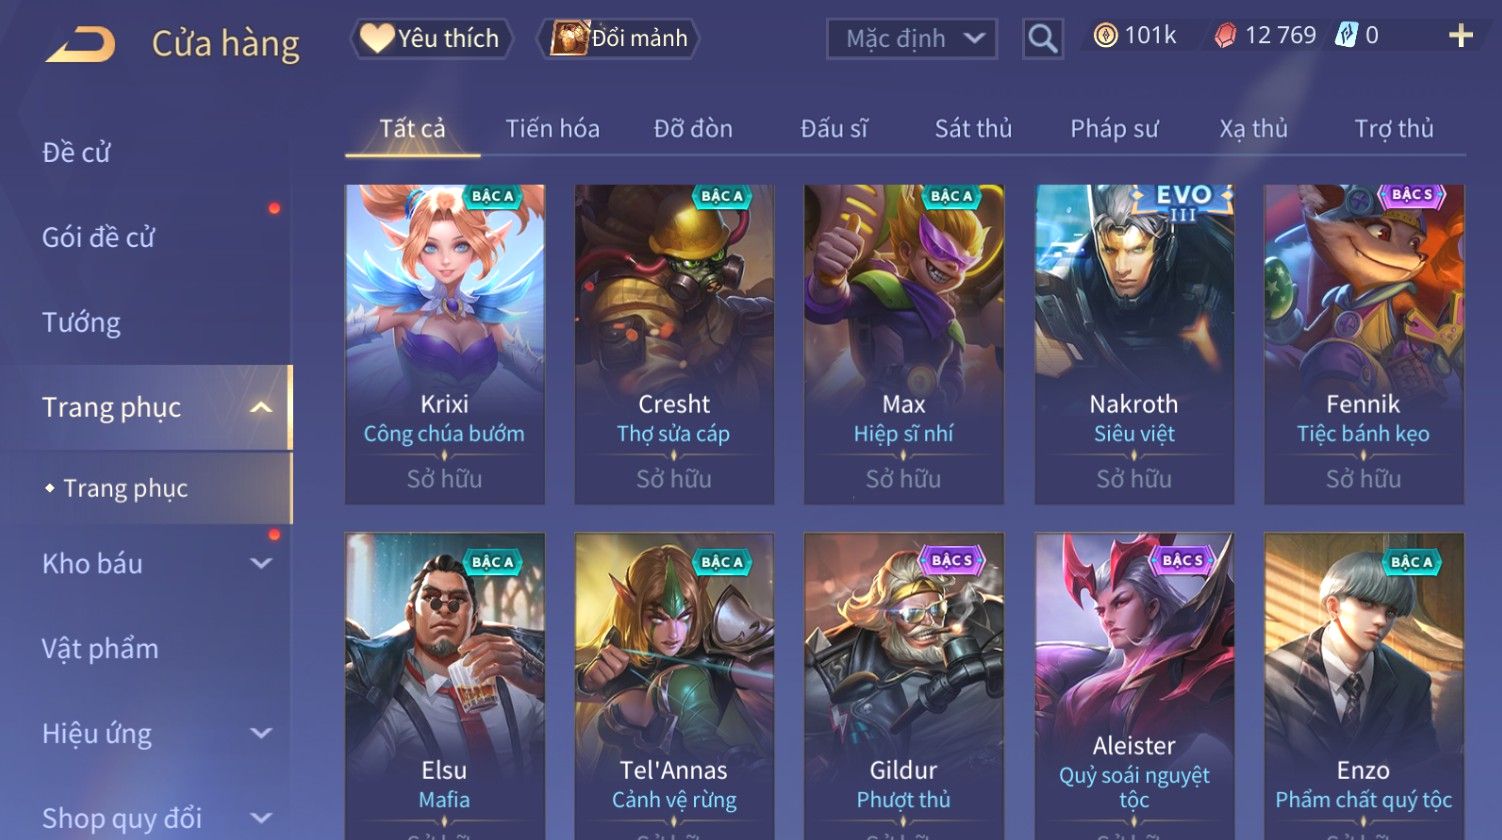The width and height of the screenshot is (1502, 840).
Task: Open Gói đề cử sidebar item
Action: pos(99,238)
